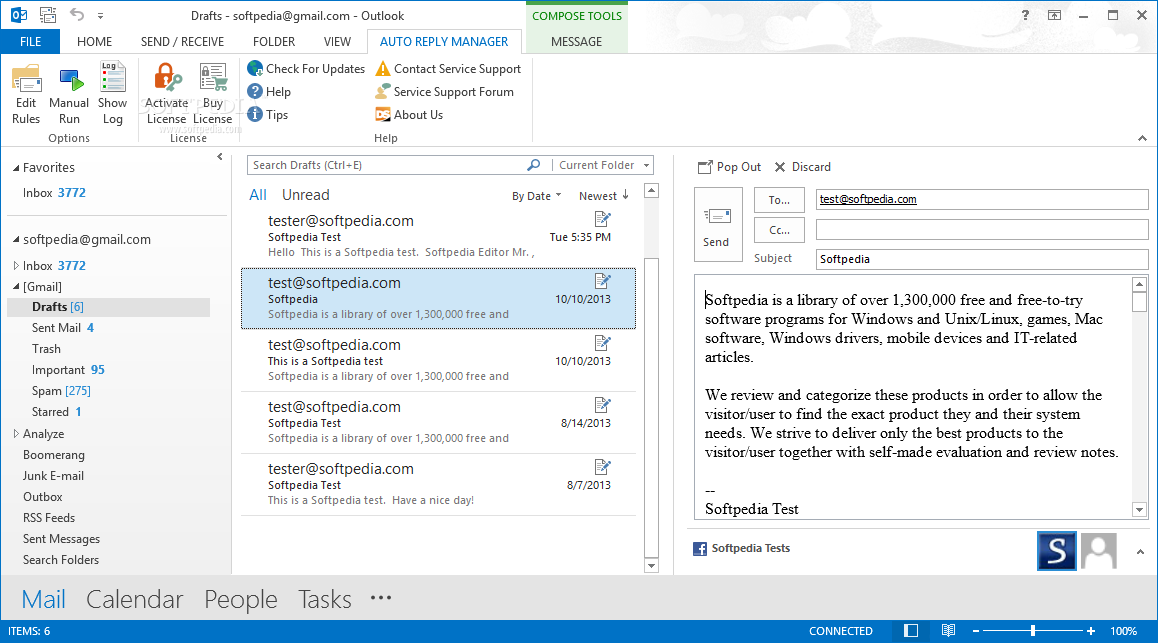The image size is (1158, 643).
Task: Expand the Analyze folder
Action: point(16,433)
